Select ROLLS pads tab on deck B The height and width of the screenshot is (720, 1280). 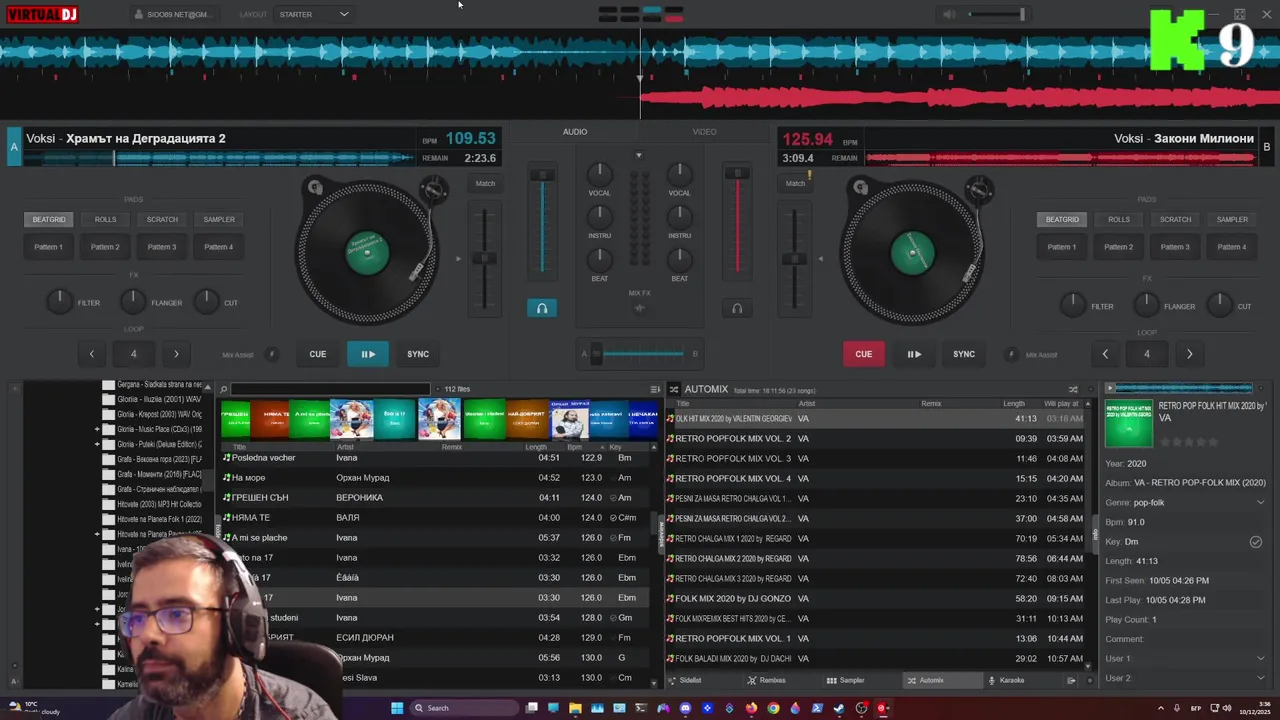point(1119,219)
